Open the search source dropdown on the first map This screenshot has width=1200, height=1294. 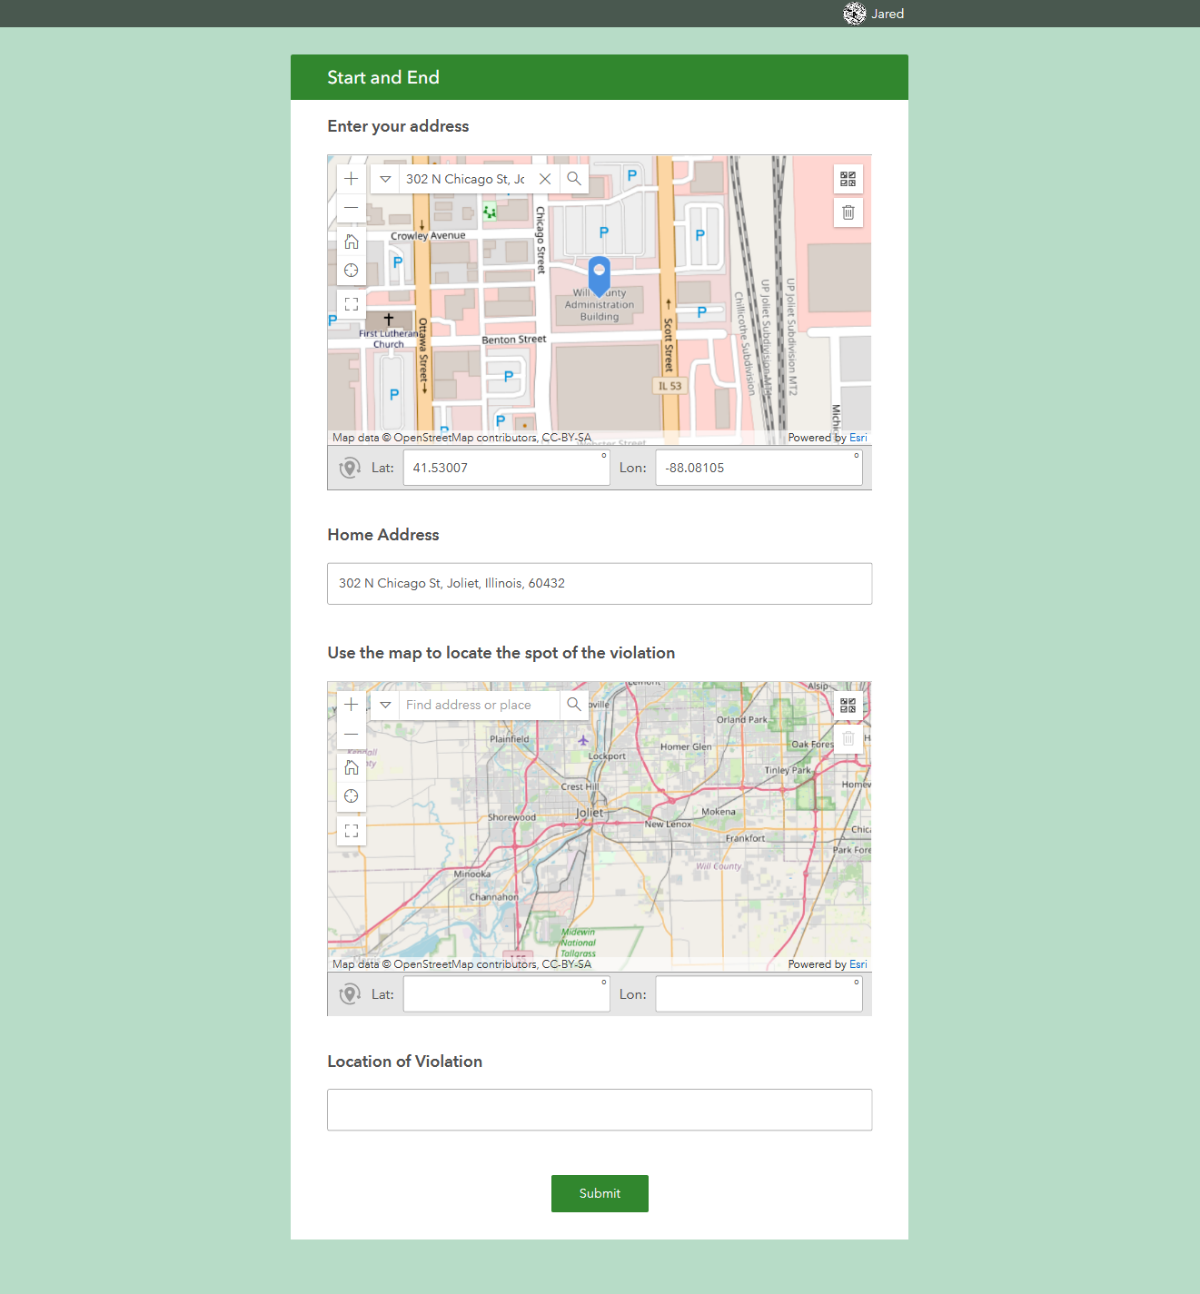[385, 178]
